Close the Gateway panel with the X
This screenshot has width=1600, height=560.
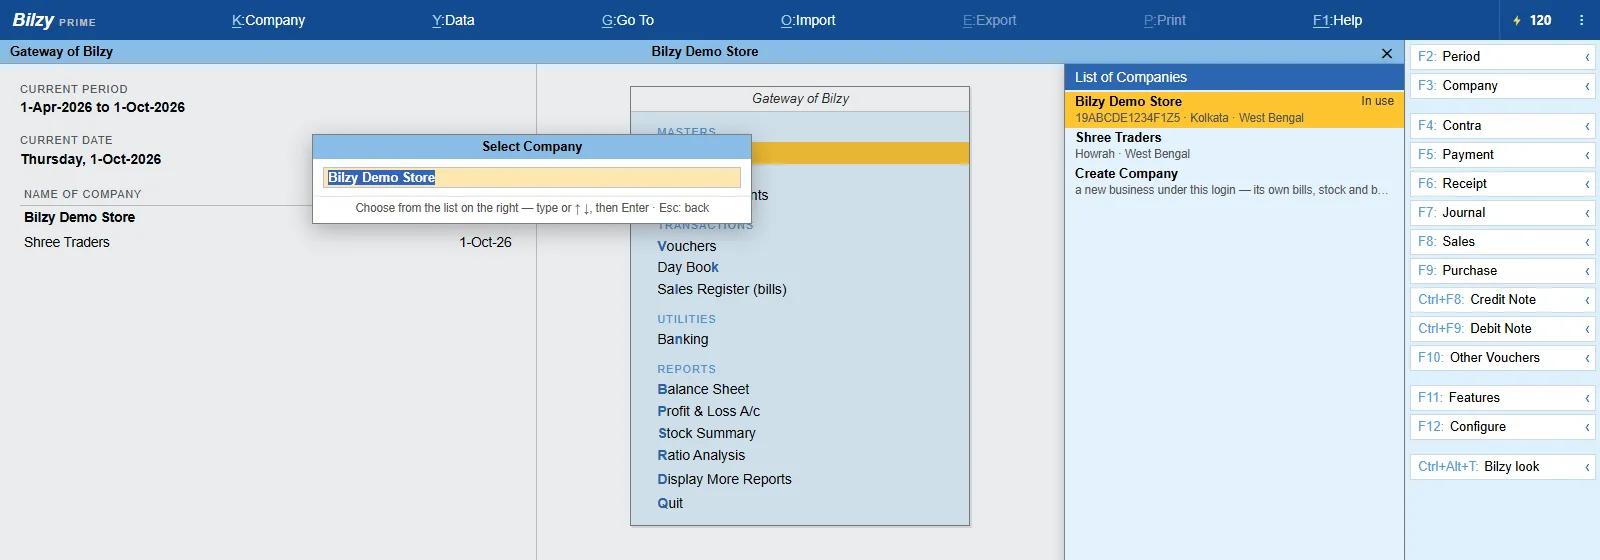click(x=1386, y=53)
